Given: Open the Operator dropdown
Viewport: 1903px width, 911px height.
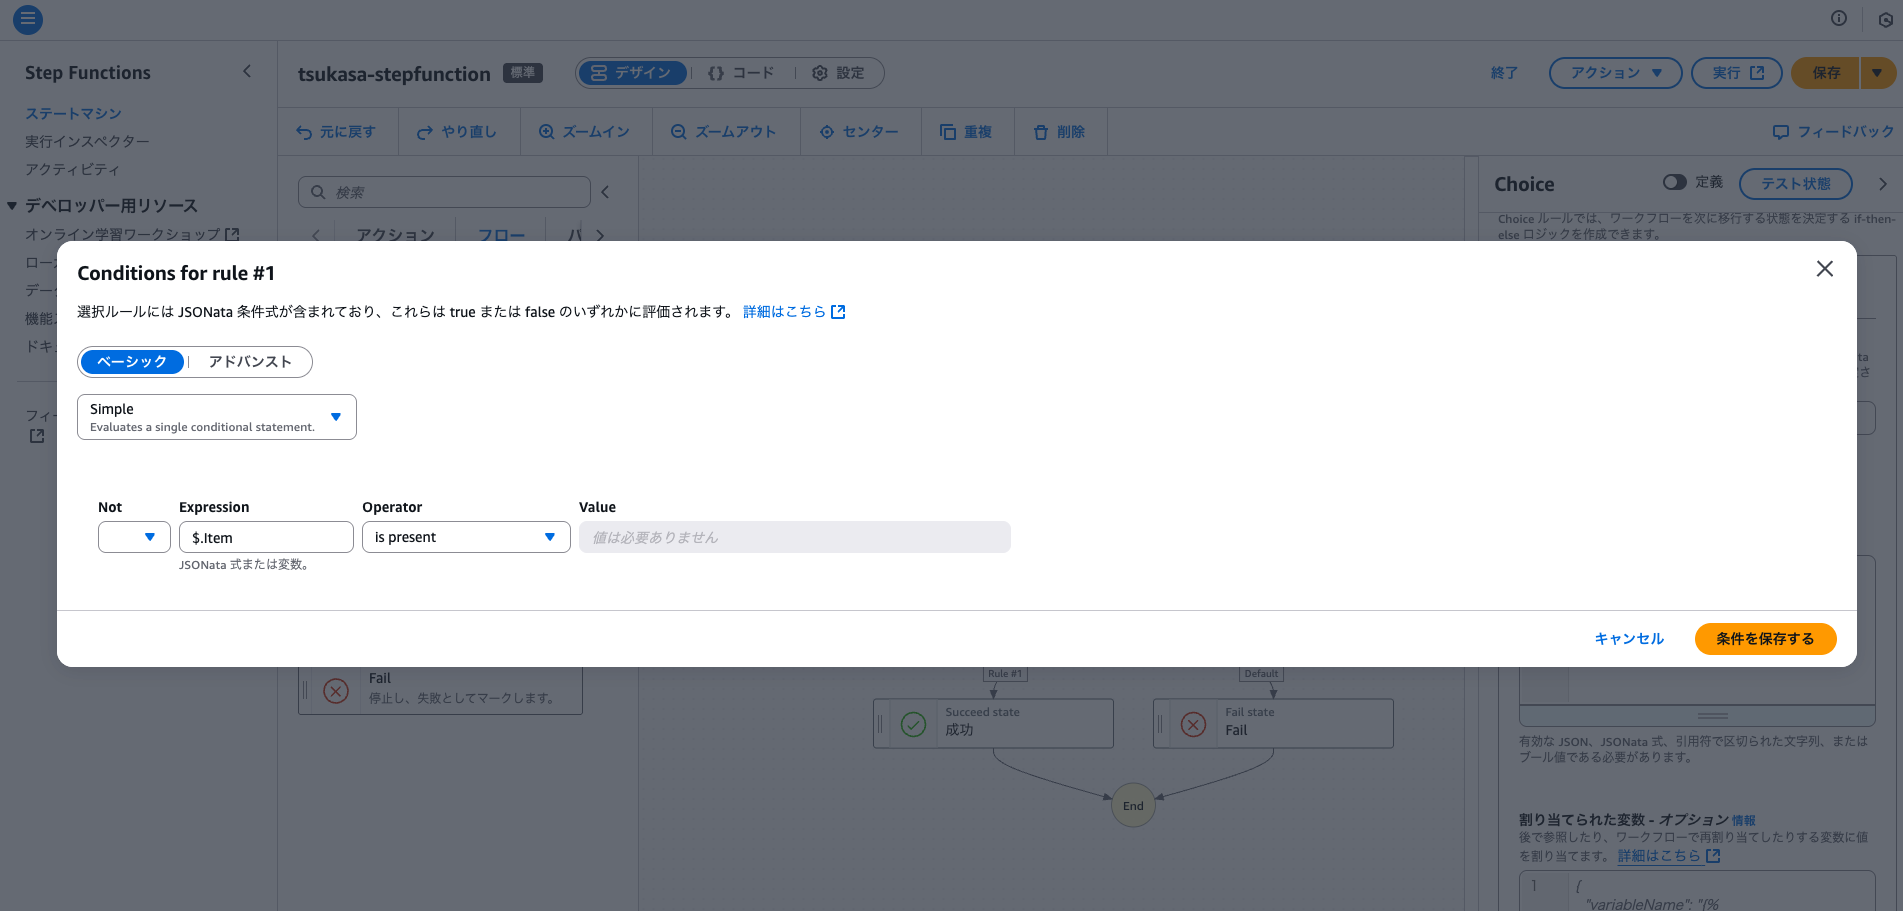Looking at the screenshot, I should point(466,537).
